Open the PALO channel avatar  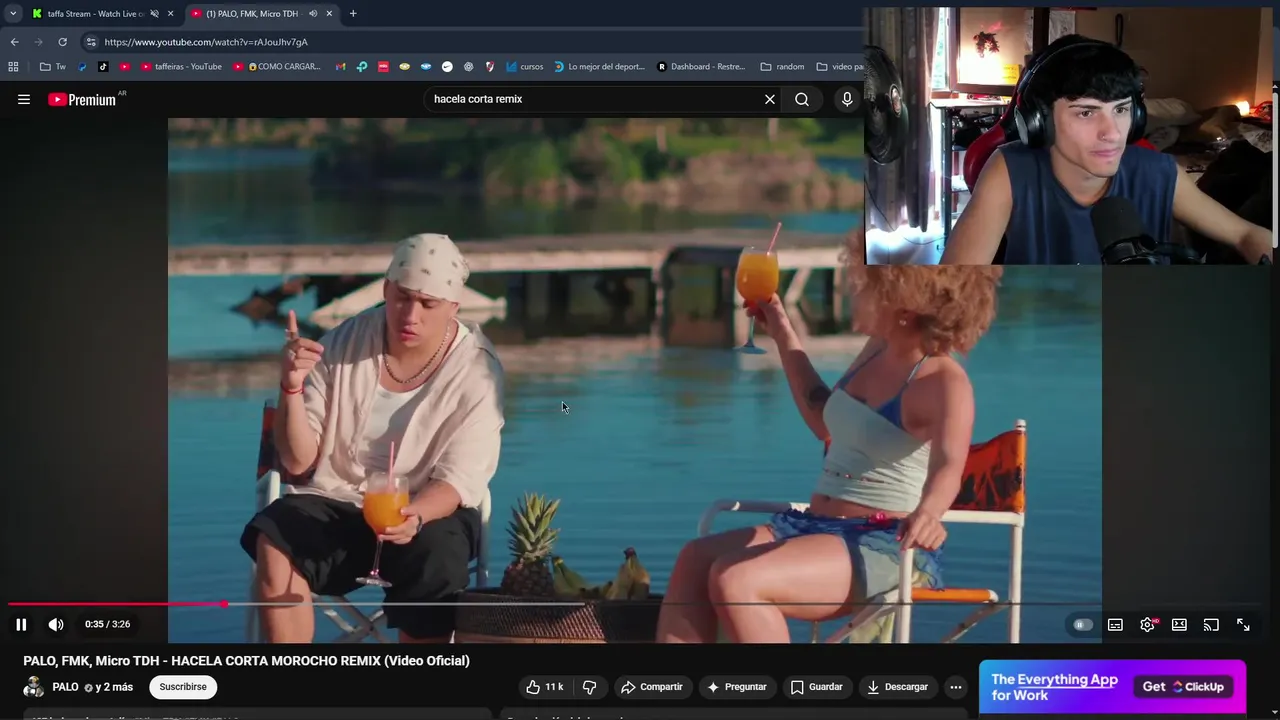point(34,687)
